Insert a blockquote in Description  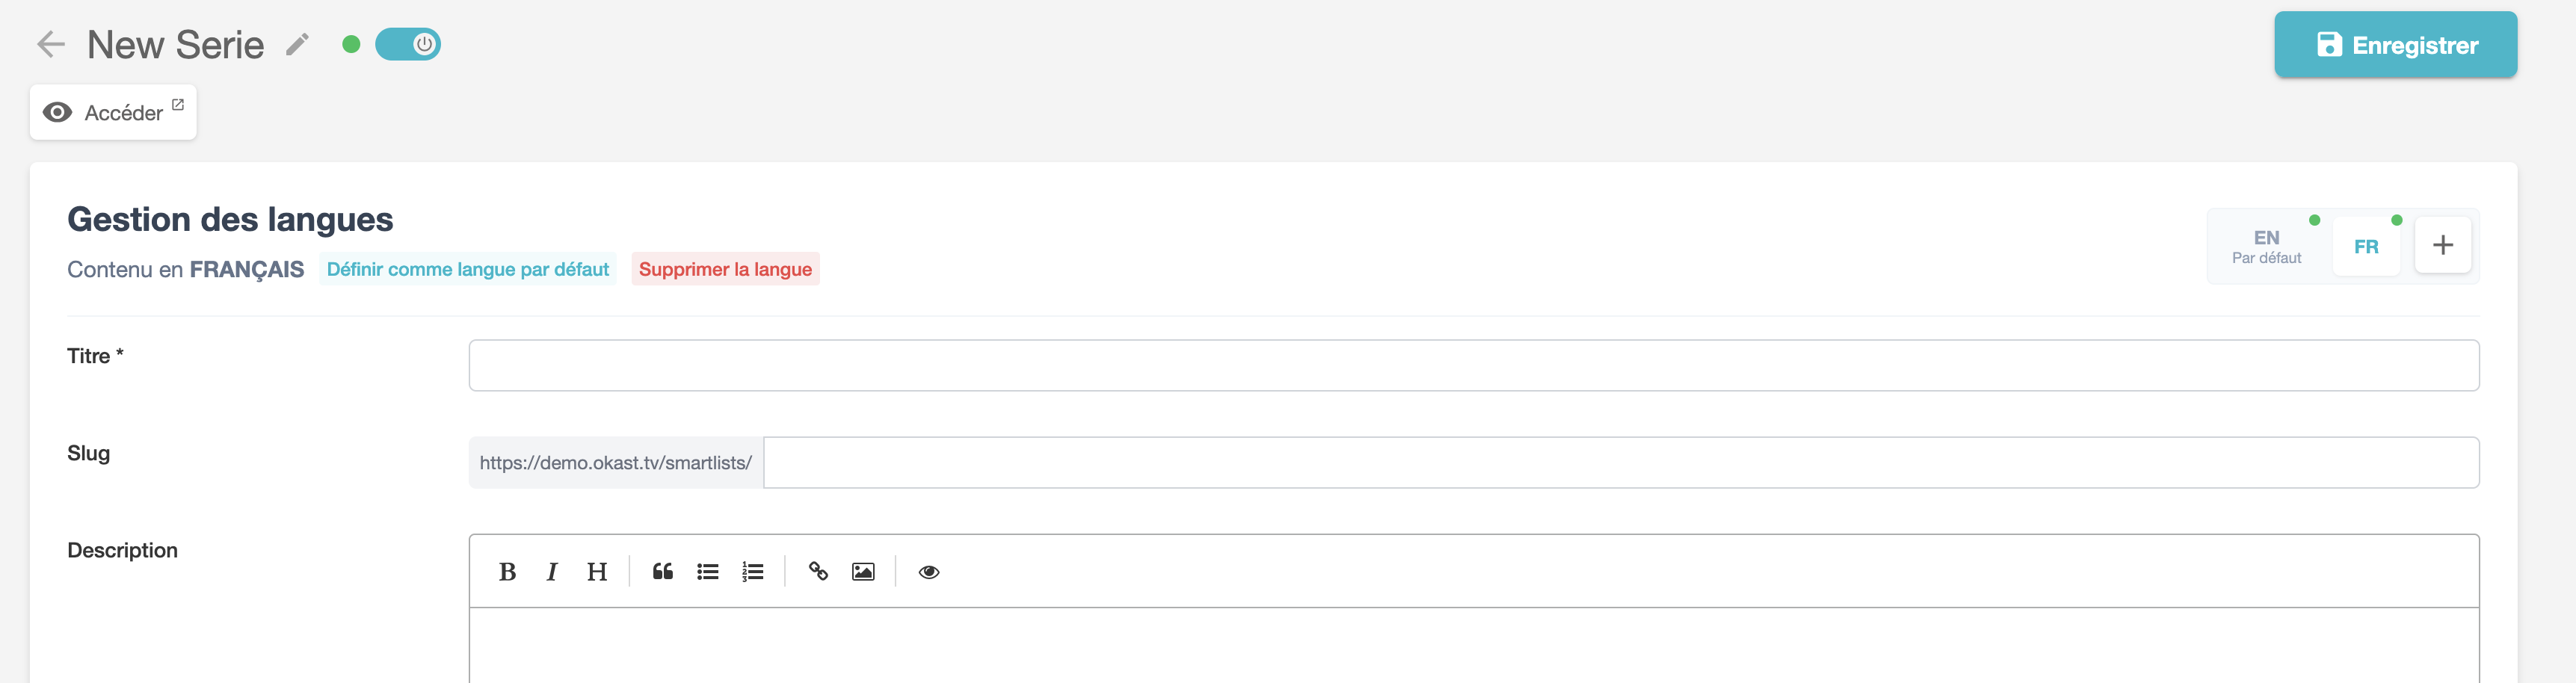click(662, 572)
